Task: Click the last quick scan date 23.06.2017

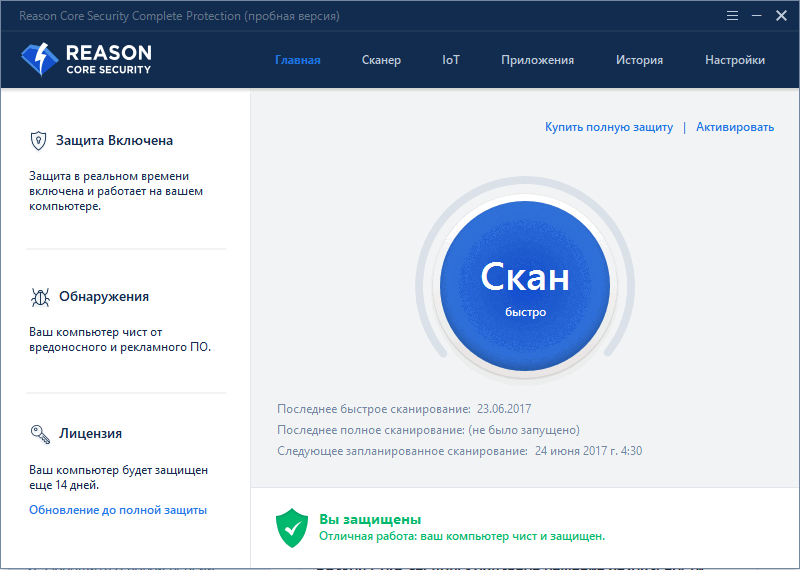Action: click(x=504, y=409)
